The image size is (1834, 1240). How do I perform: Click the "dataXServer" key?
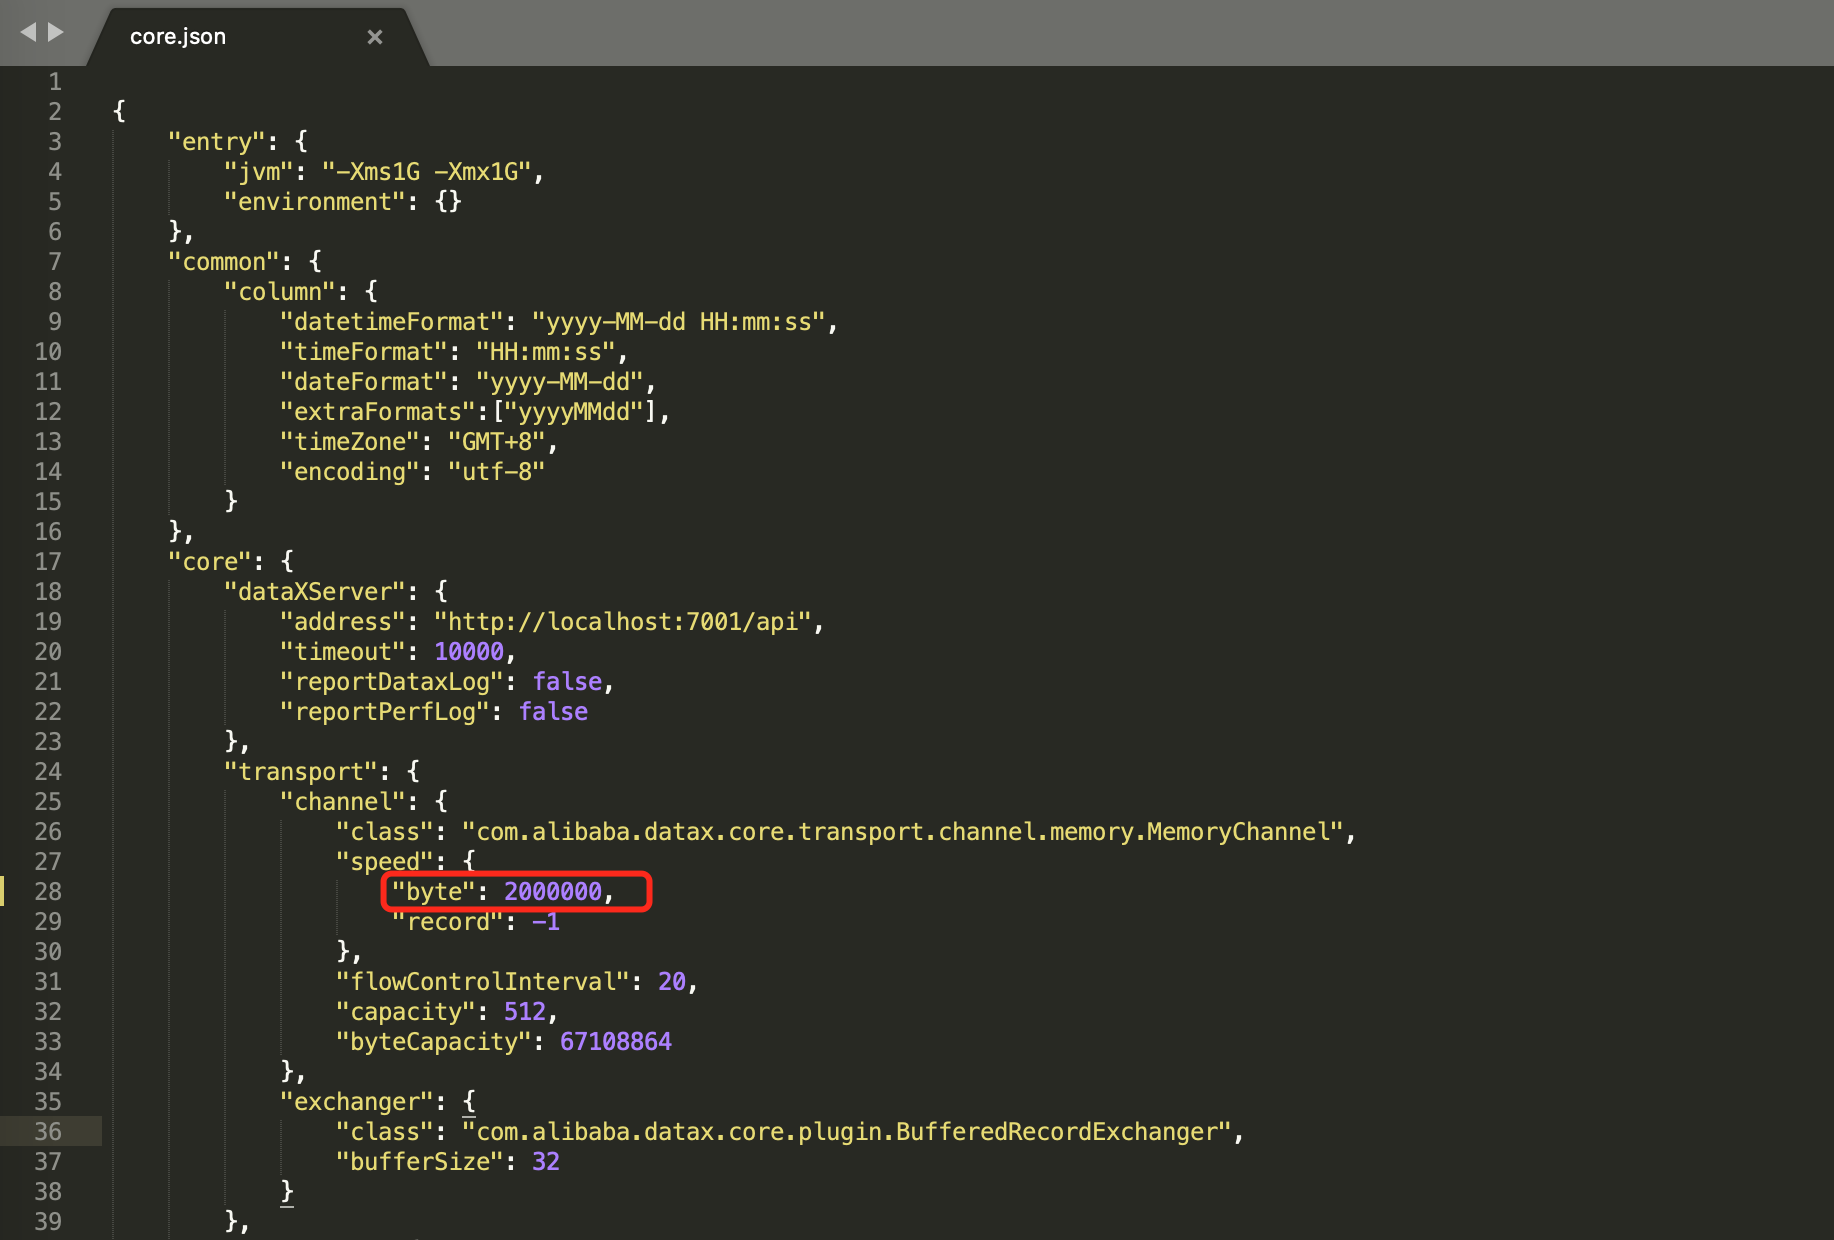314,592
